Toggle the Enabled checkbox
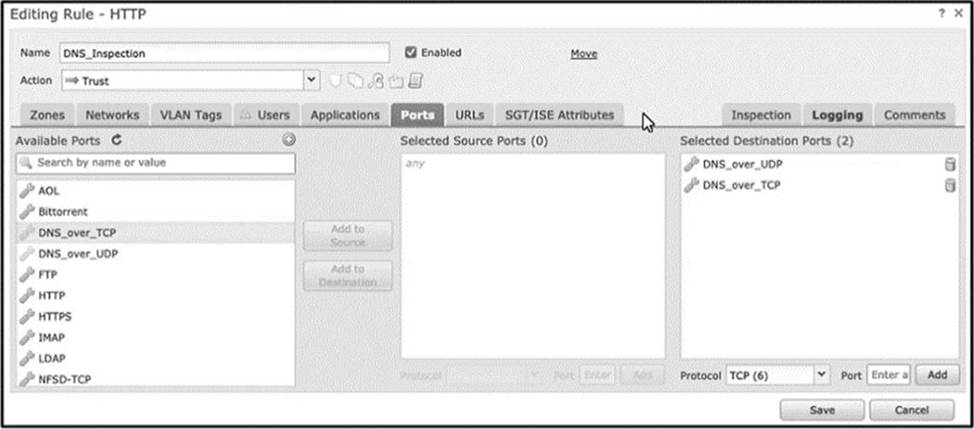The image size is (974, 429). [x=410, y=53]
